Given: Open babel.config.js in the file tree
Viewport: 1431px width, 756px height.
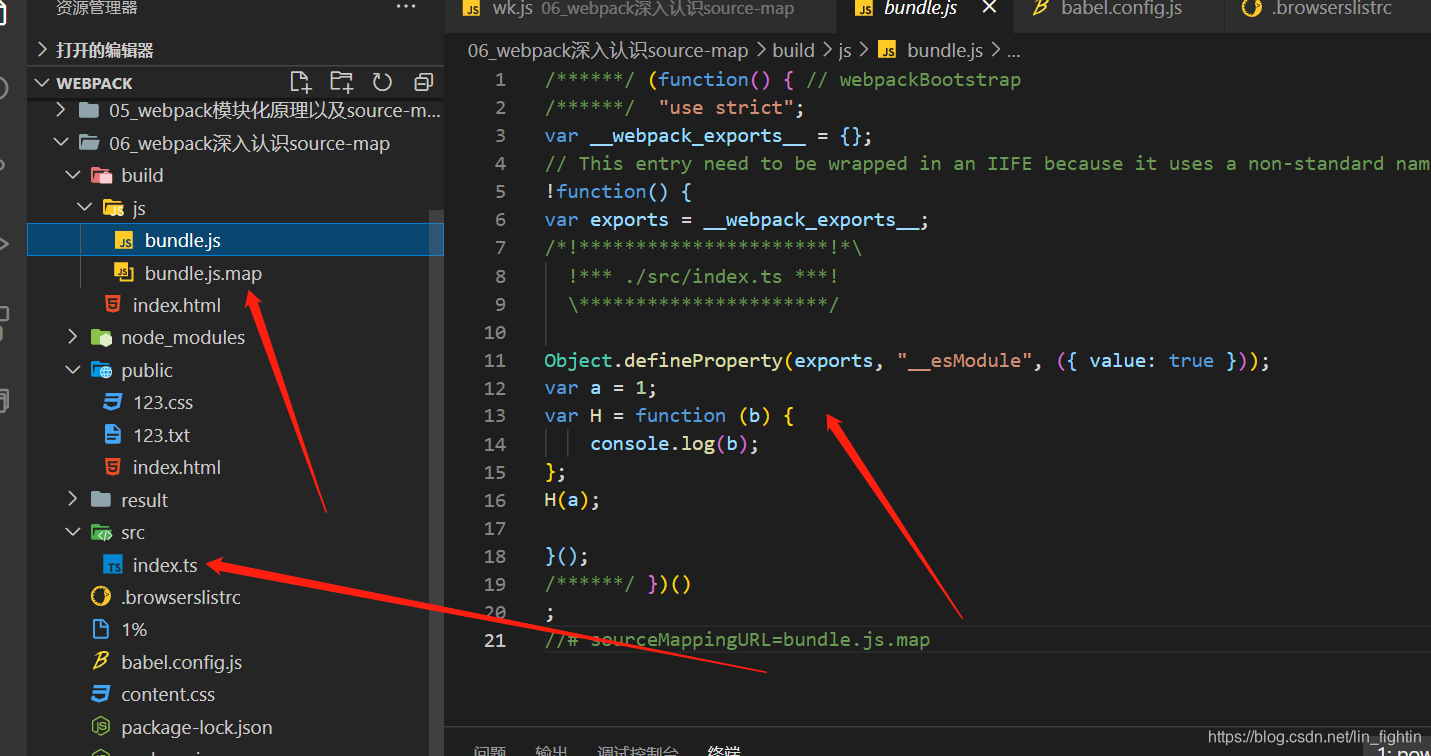Looking at the screenshot, I should click(x=181, y=662).
